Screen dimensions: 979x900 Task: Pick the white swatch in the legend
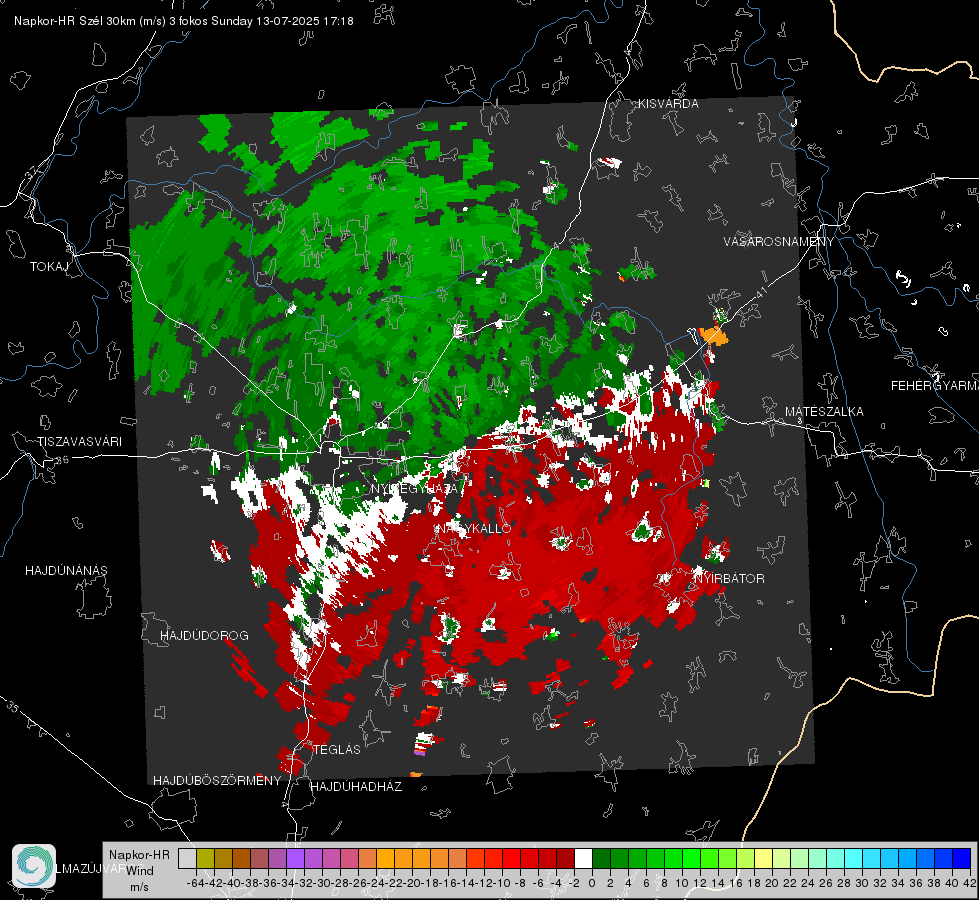pyautogui.click(x=583, y=858)
